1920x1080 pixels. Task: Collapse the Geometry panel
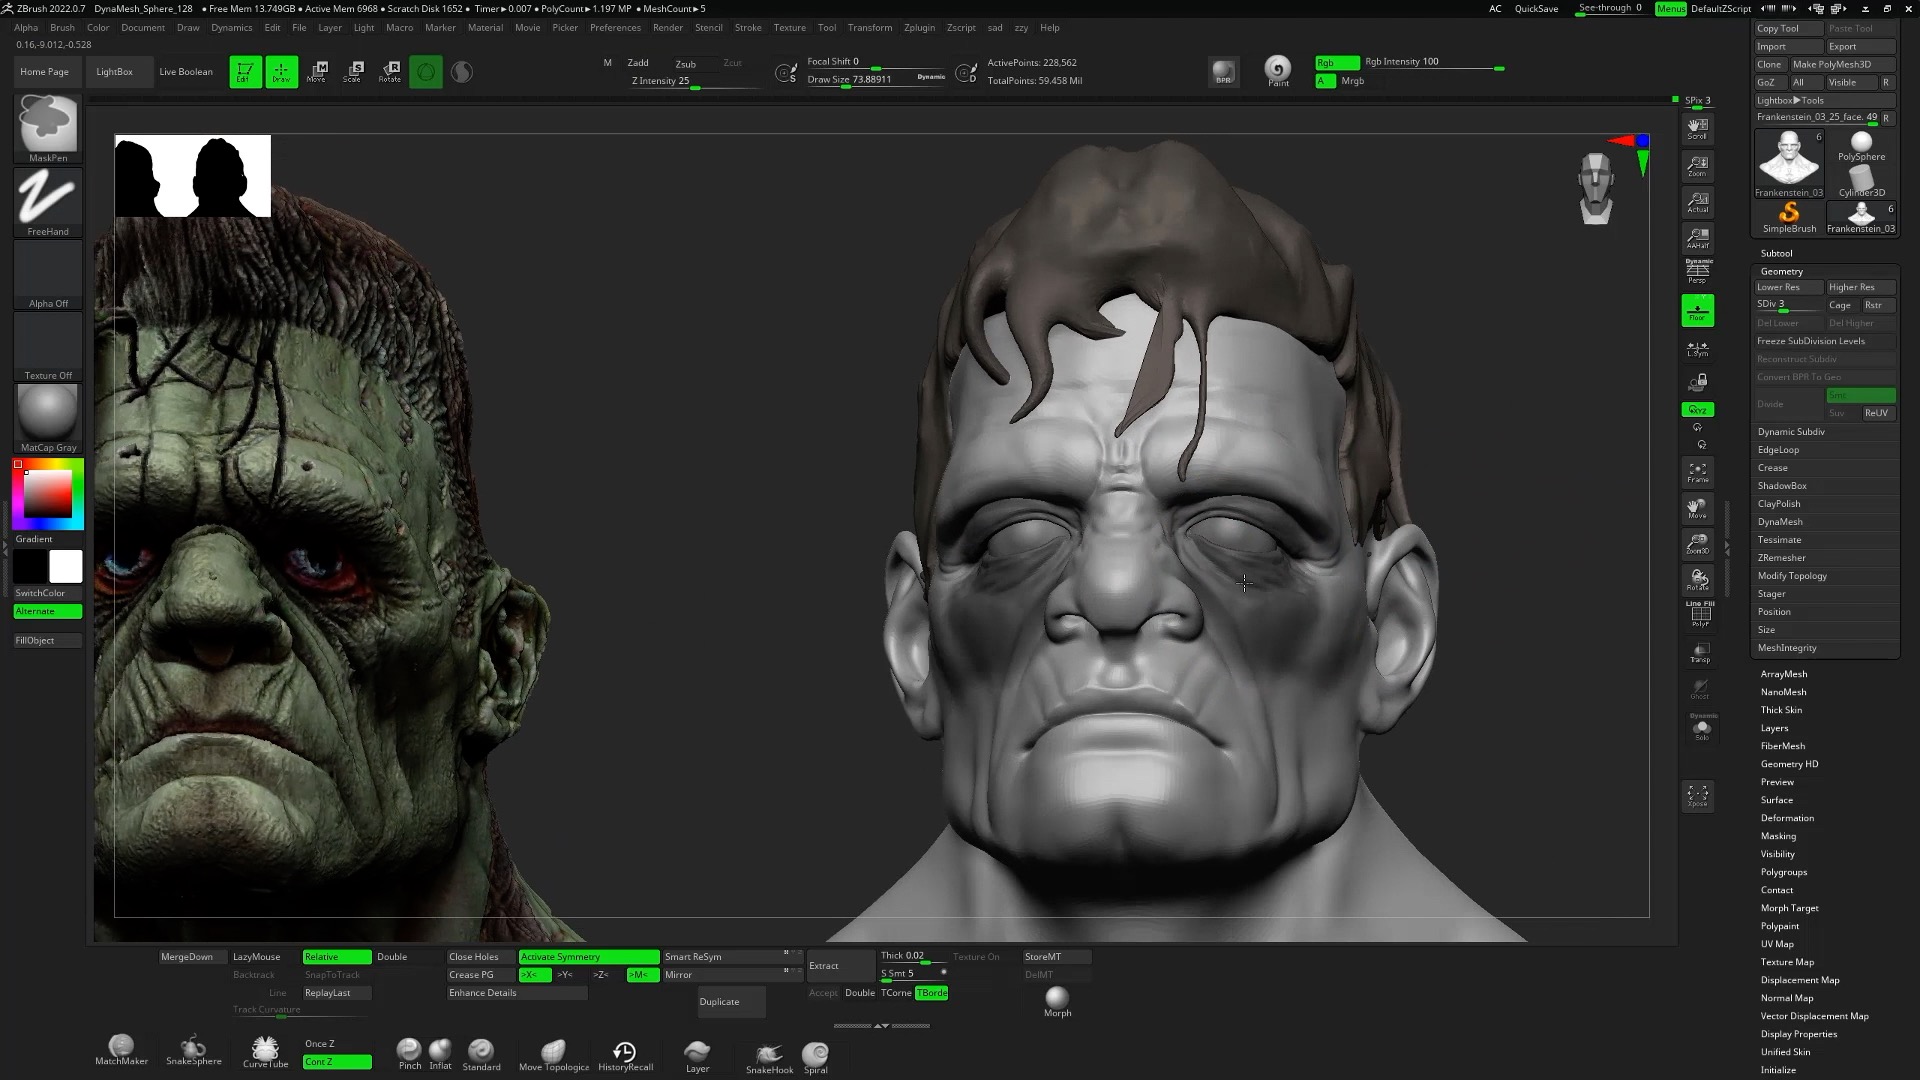1782,271
